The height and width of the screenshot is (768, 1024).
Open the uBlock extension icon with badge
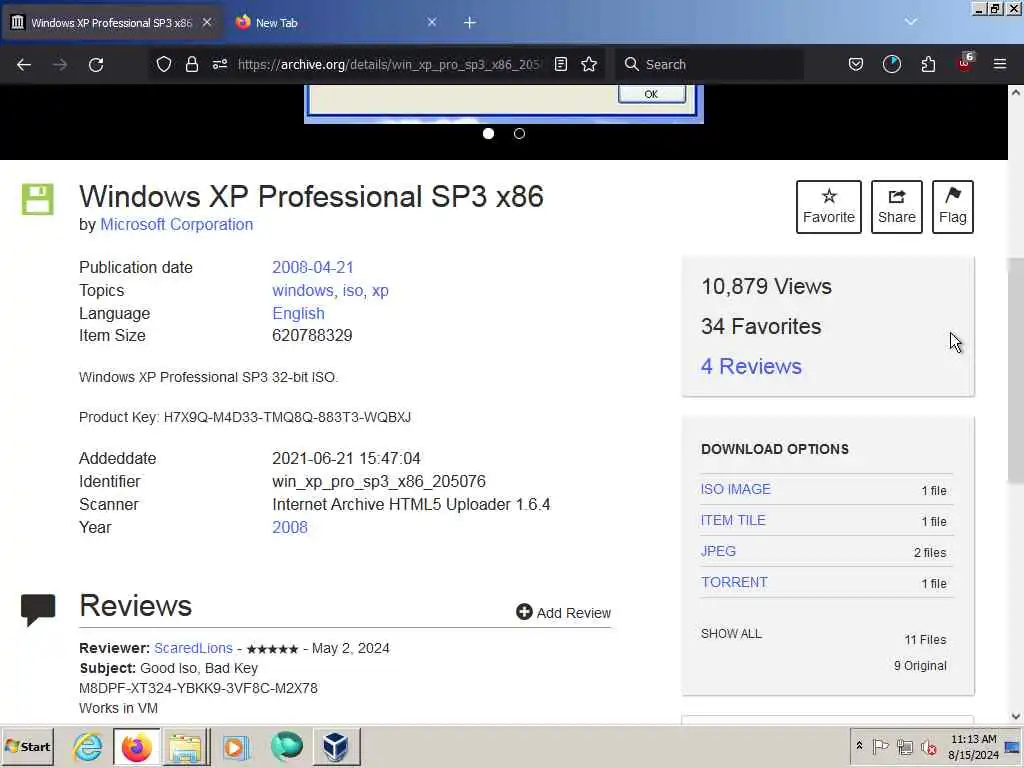(966, 63)
